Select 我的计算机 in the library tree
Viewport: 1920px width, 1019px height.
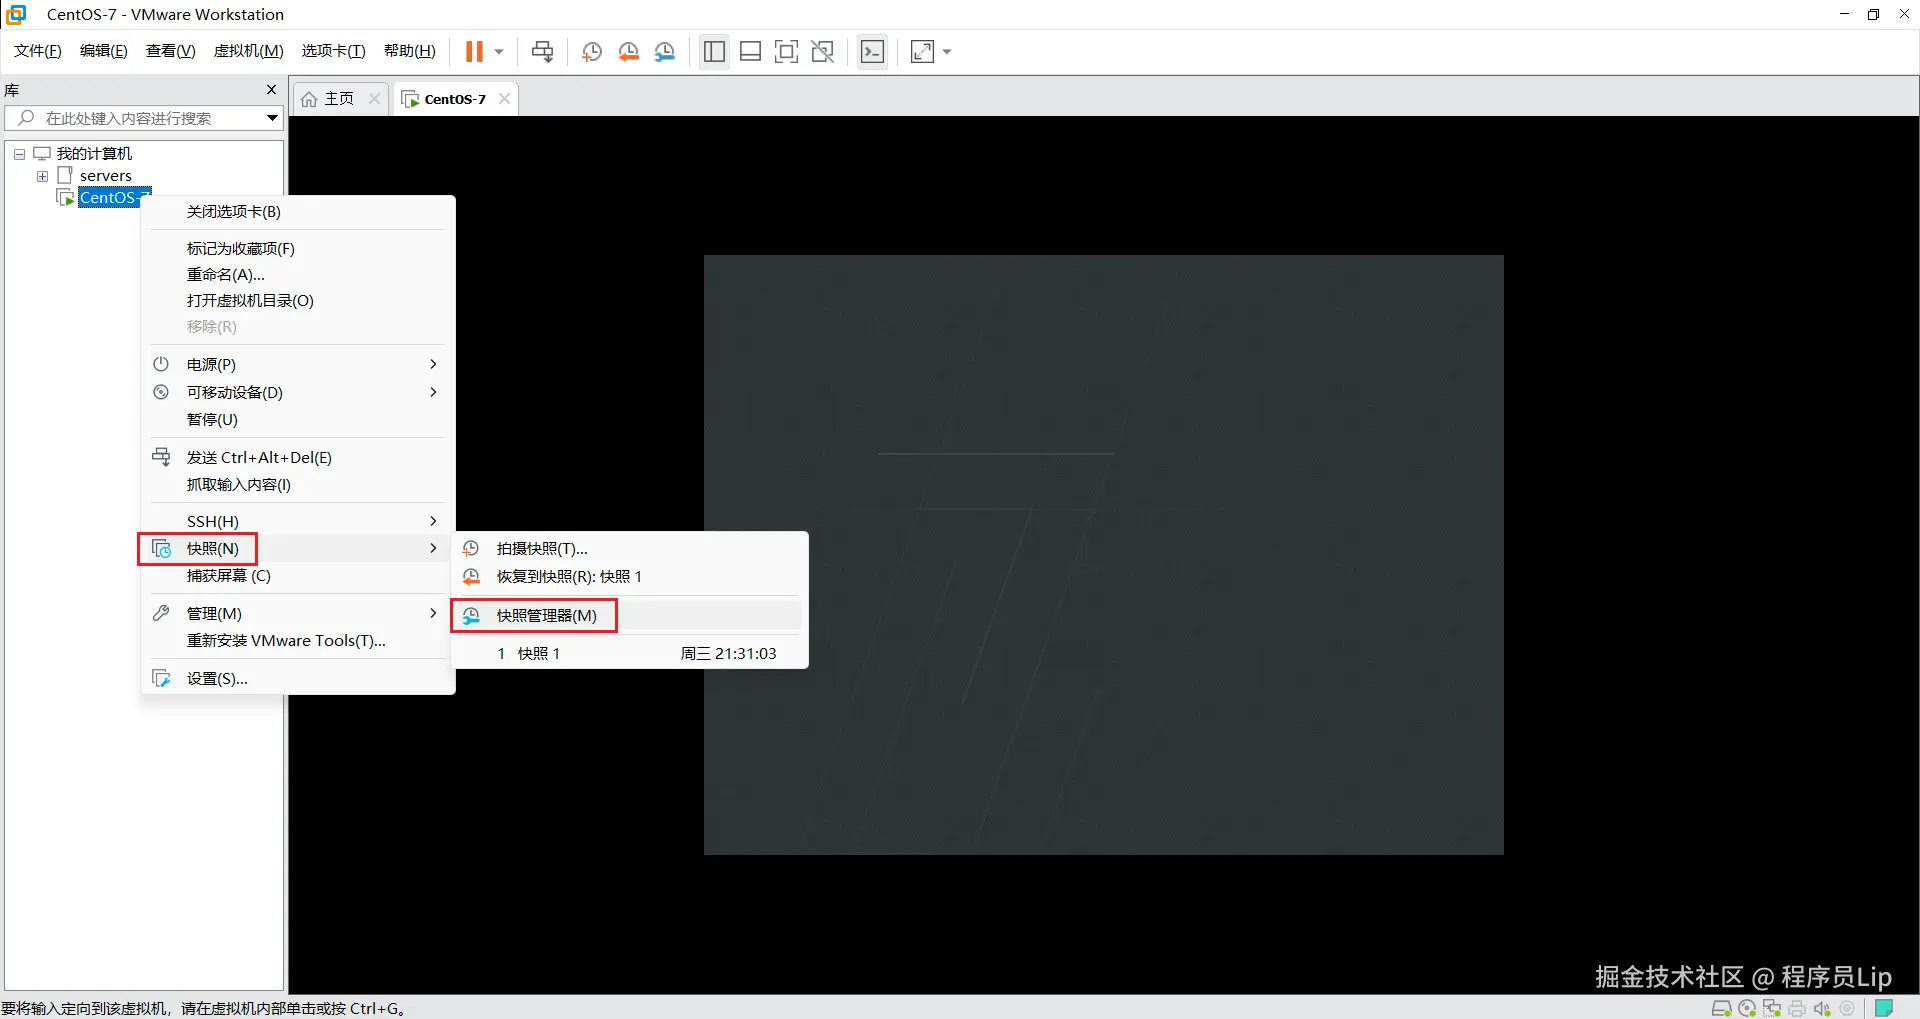[94, 154]
